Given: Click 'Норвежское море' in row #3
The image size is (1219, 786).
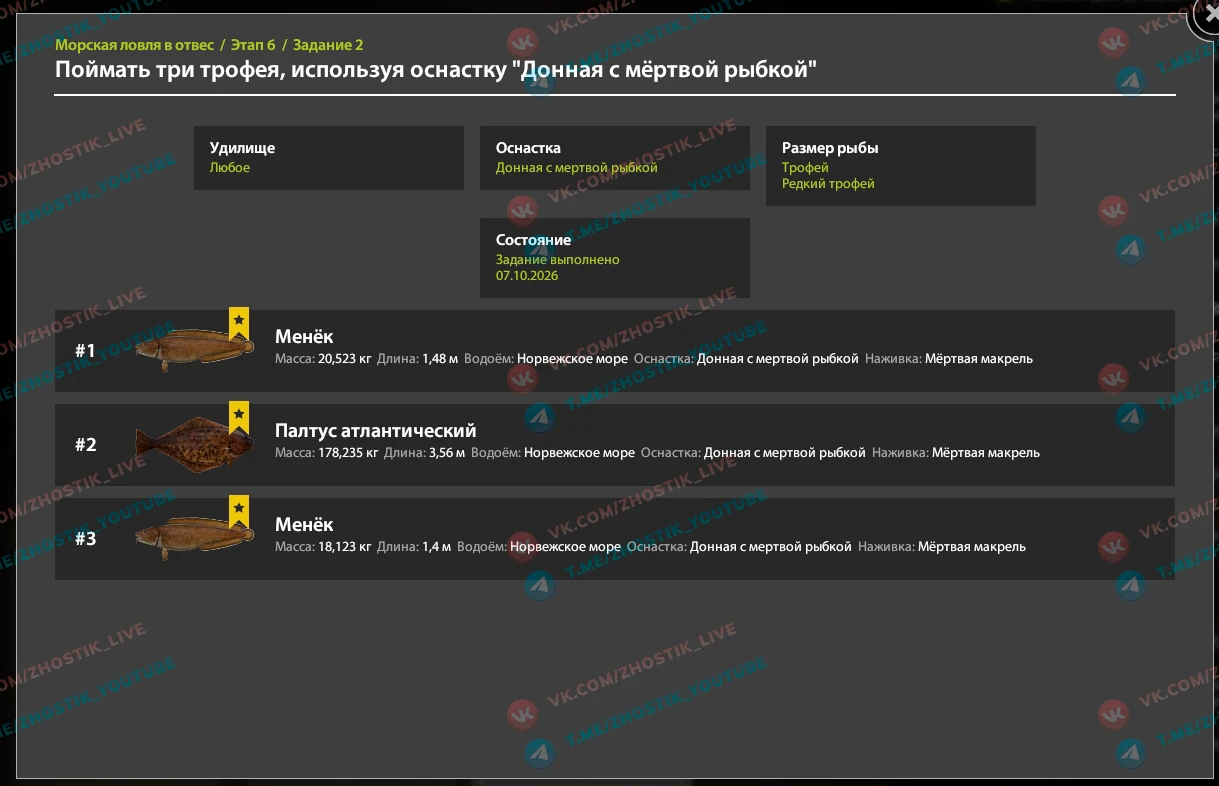Looking at the screenshot, I should (x=565, y=546).
